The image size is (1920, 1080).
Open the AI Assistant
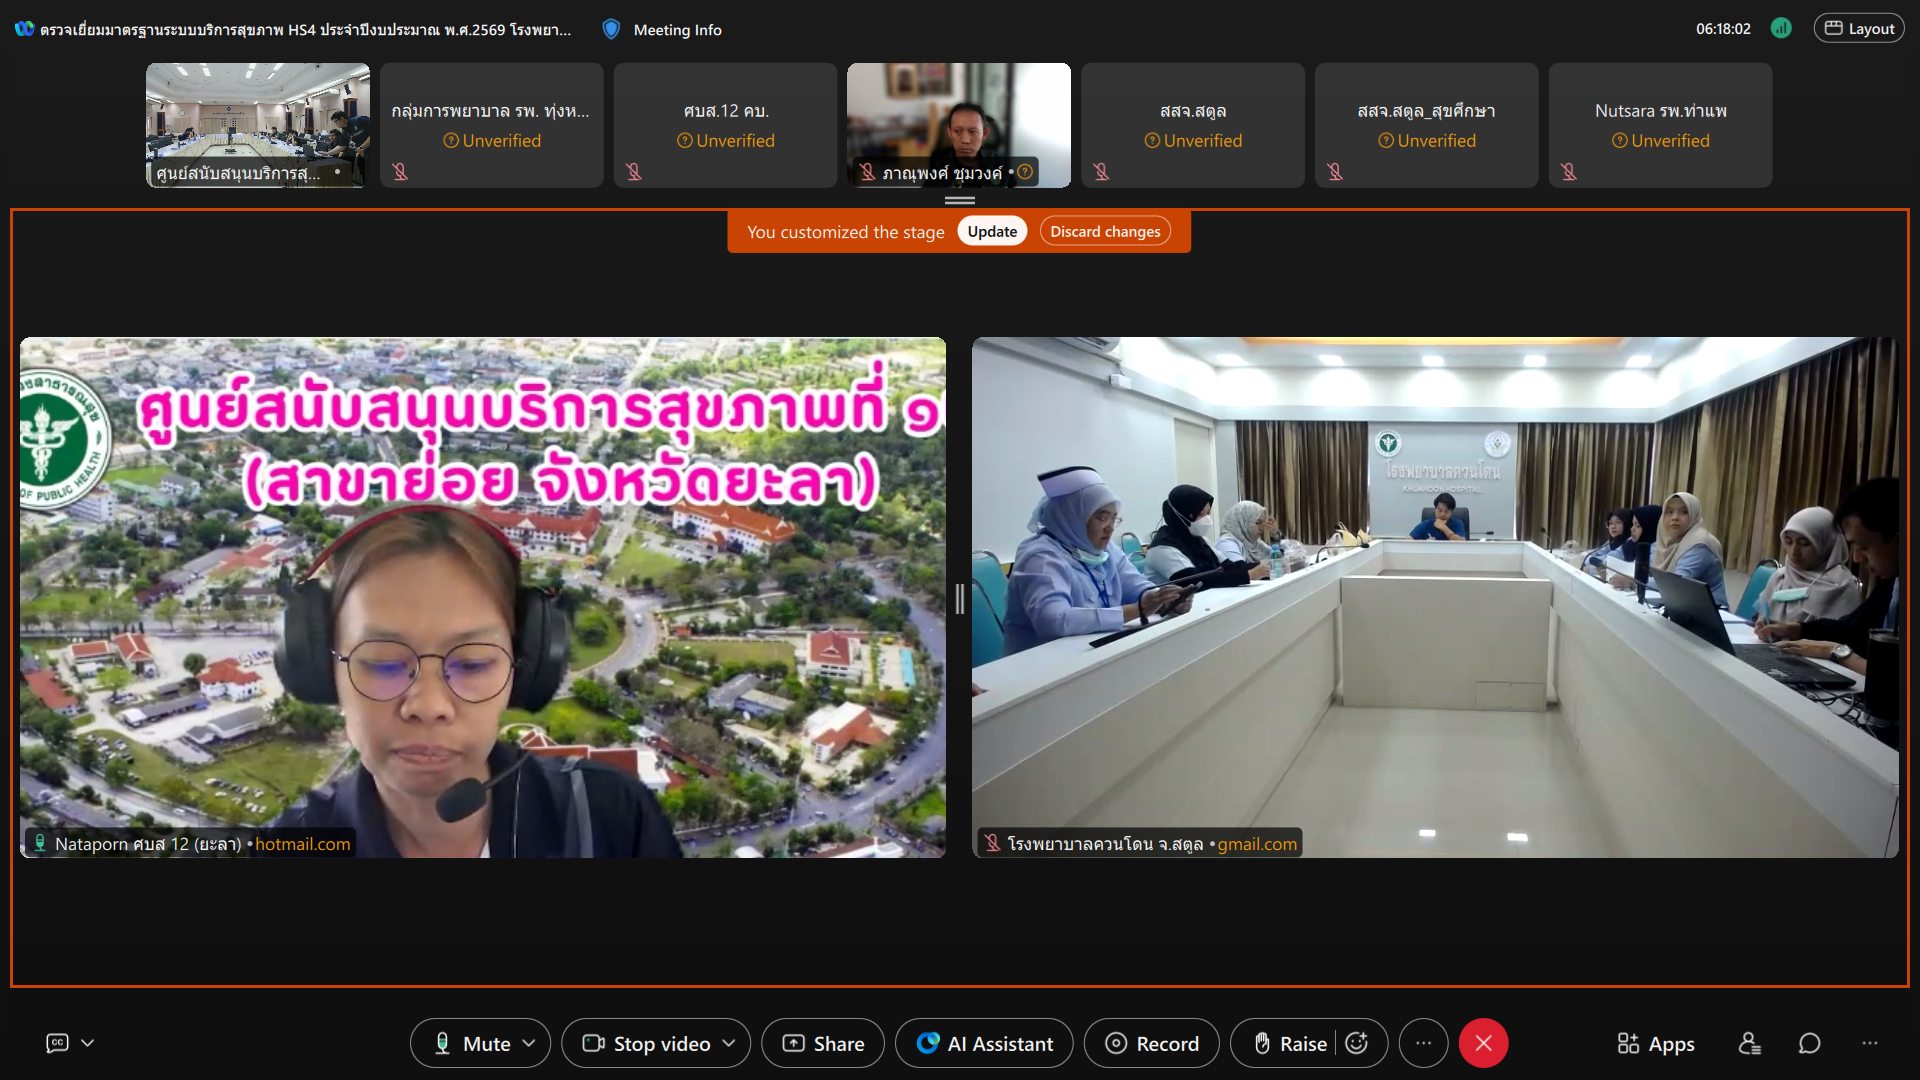tap(984, 1043)
